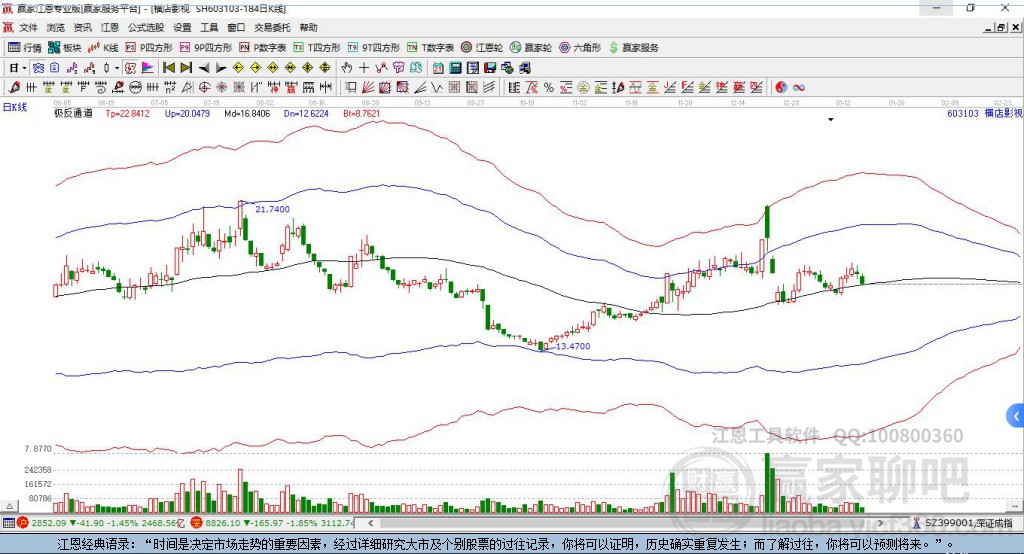Open the P数字表 tool
Viewport: 1024px width, 554px height.
click(263, 48)
